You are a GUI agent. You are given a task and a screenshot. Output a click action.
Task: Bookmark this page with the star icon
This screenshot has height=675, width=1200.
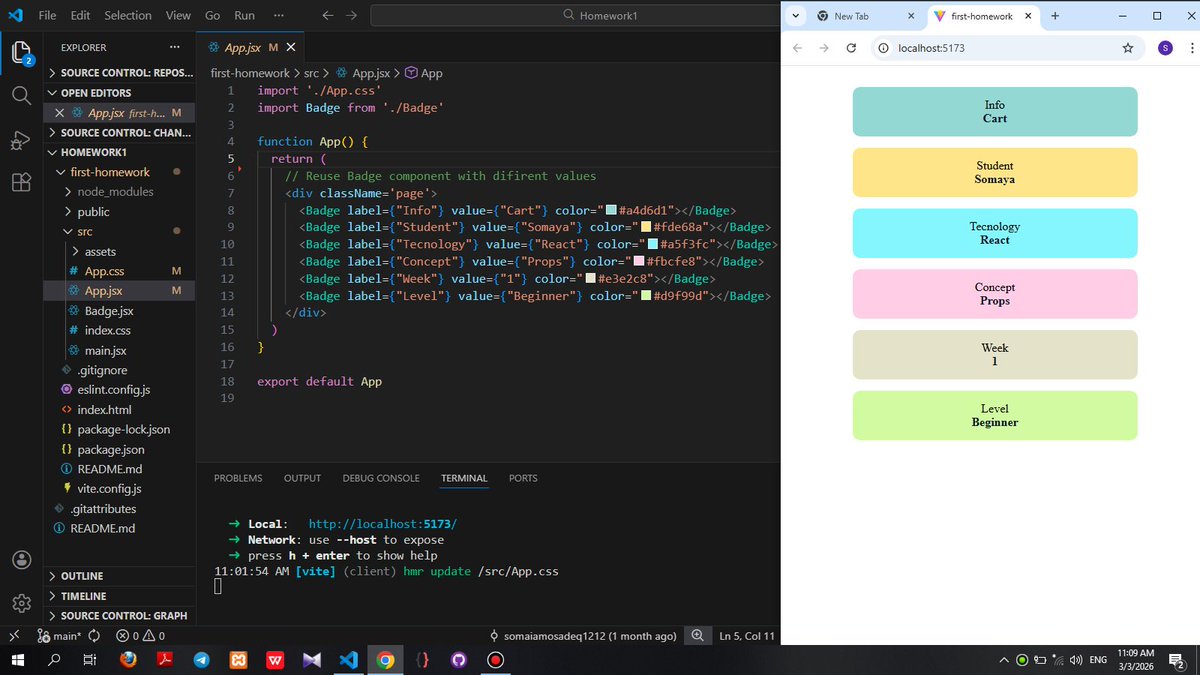(x=1128, y=48)
